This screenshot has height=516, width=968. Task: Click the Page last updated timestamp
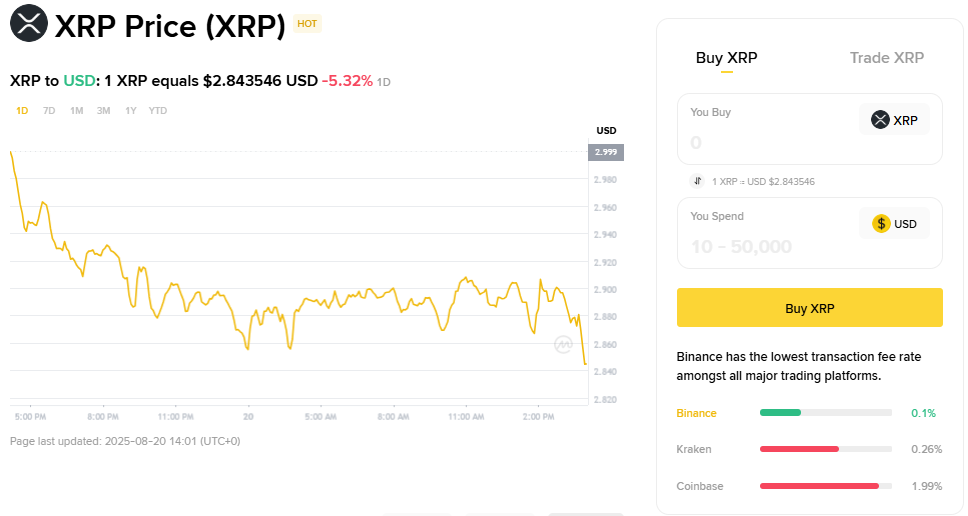click(125, 441)
